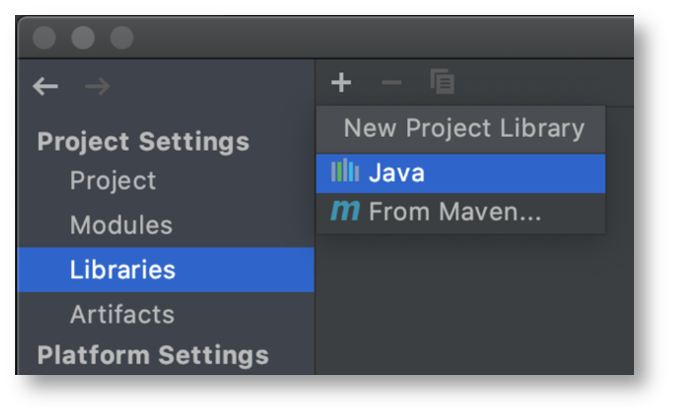Click the Java library bars icon
The height and width of the screenshot is (416, 675).
(x=345, y=171)
